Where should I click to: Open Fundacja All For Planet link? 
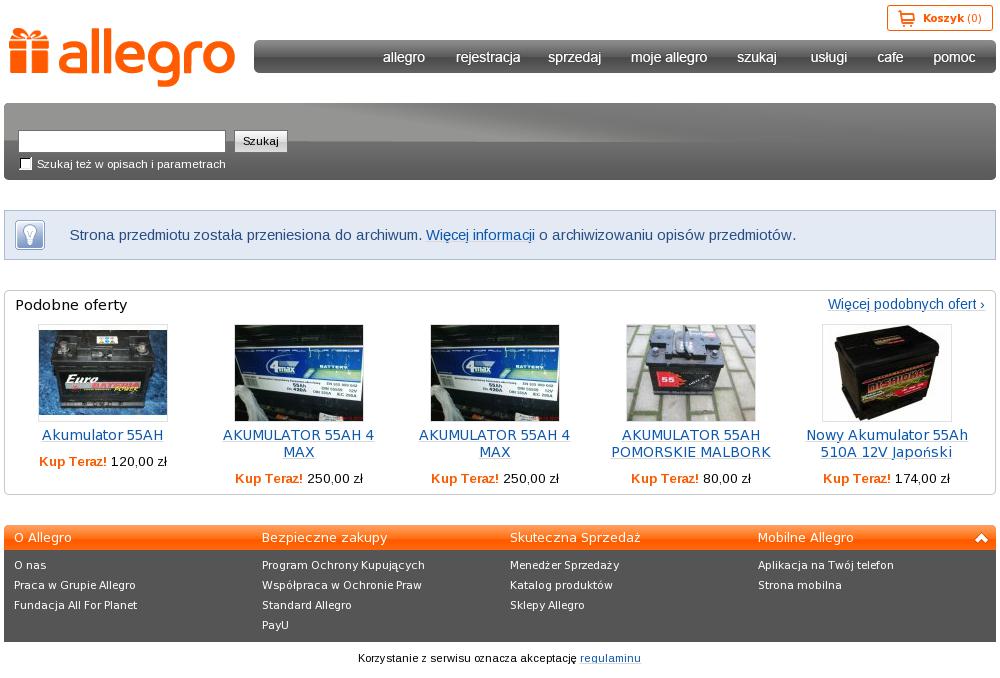coord(75,605)
